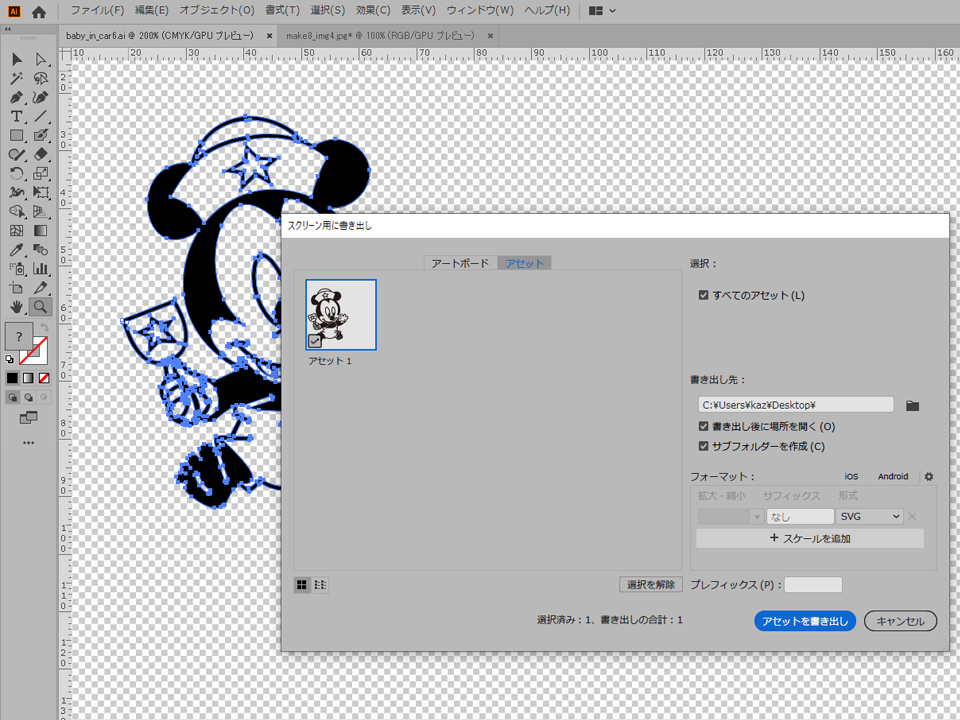Open the SVG format dropdown
This screenshot has width=960, height=720.
(869, 517)
